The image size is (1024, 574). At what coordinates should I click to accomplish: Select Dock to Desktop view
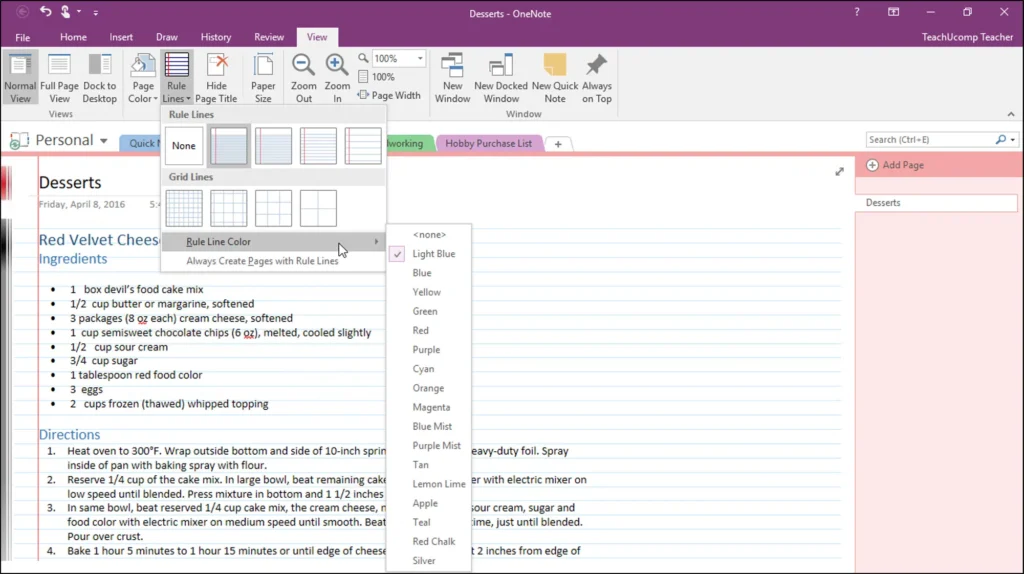pos(99,78)
